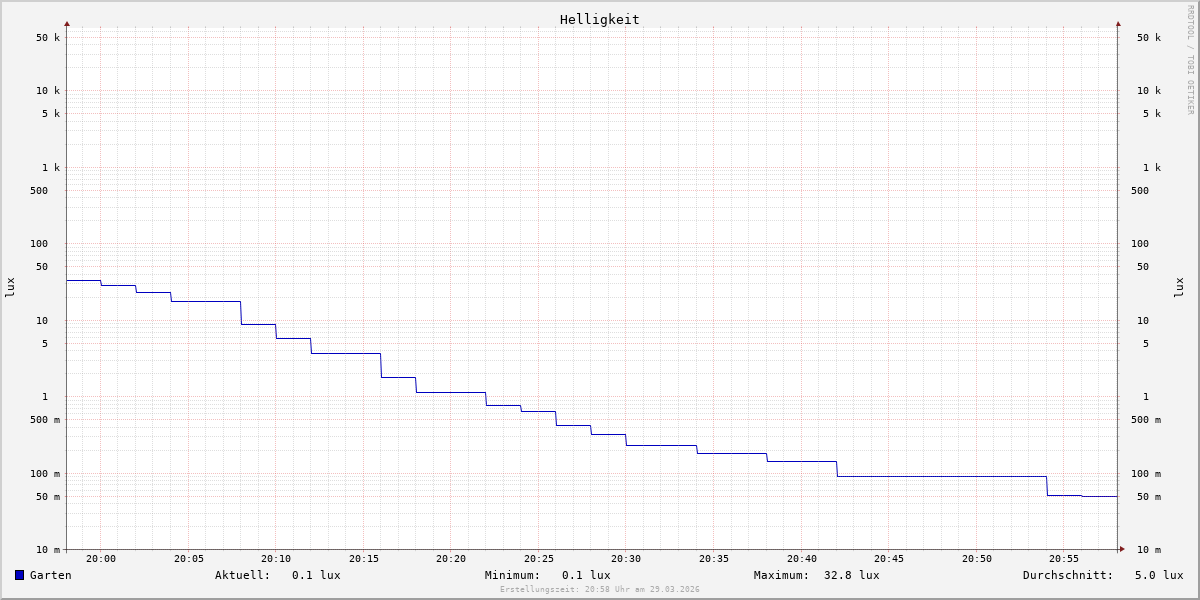Click the '20:05' time axis label
The width and height of the screenshot is (1200, 600).
tap(189, 559)
